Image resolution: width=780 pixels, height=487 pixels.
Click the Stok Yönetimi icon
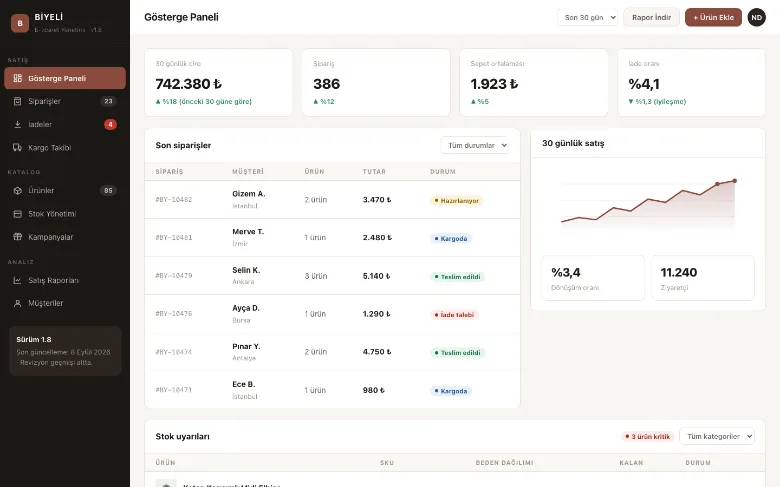click(x=17, y=214)
